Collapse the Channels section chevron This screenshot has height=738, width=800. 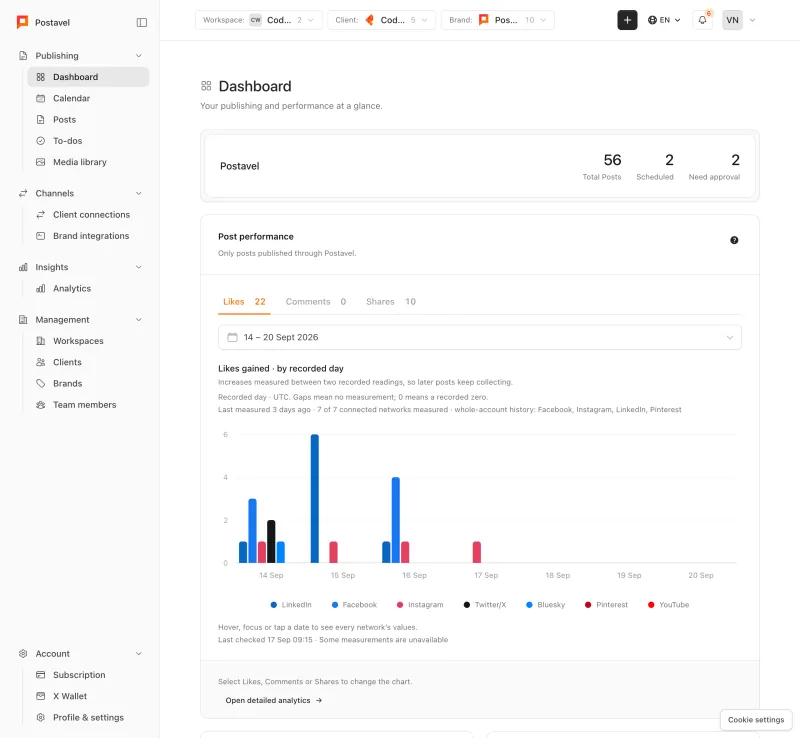click(139, 193)
